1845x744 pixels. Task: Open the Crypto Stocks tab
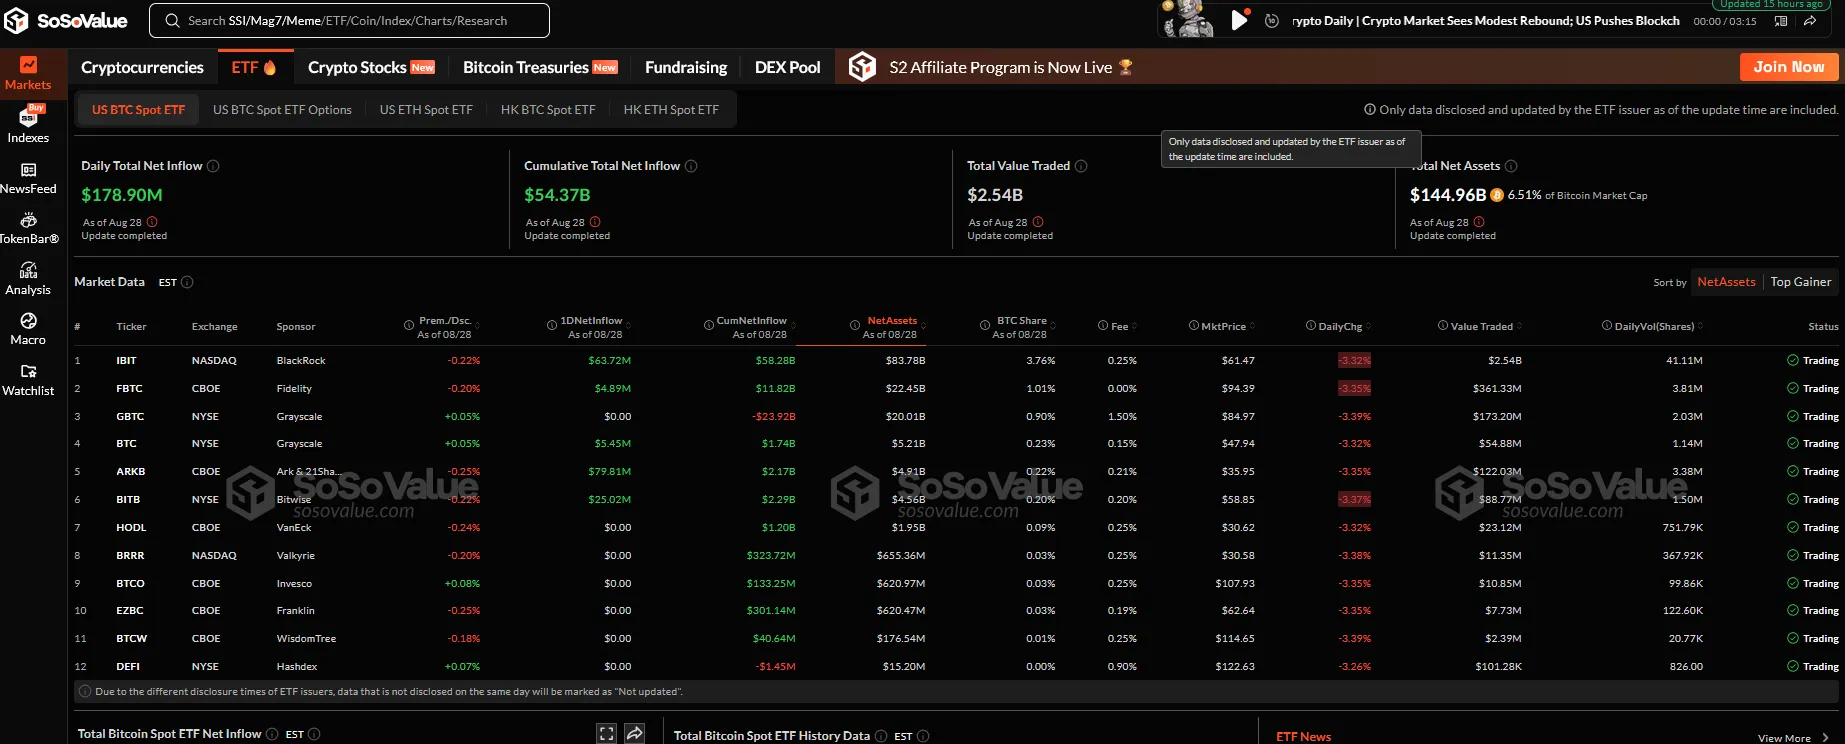(x=371, y=67)
